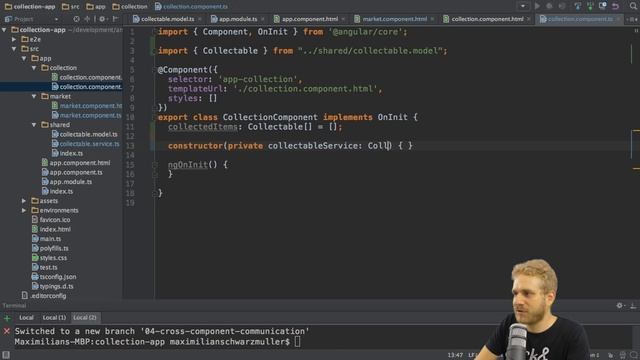
Task: Add new terminal session with green plus
Action: (x=7, y=318)
